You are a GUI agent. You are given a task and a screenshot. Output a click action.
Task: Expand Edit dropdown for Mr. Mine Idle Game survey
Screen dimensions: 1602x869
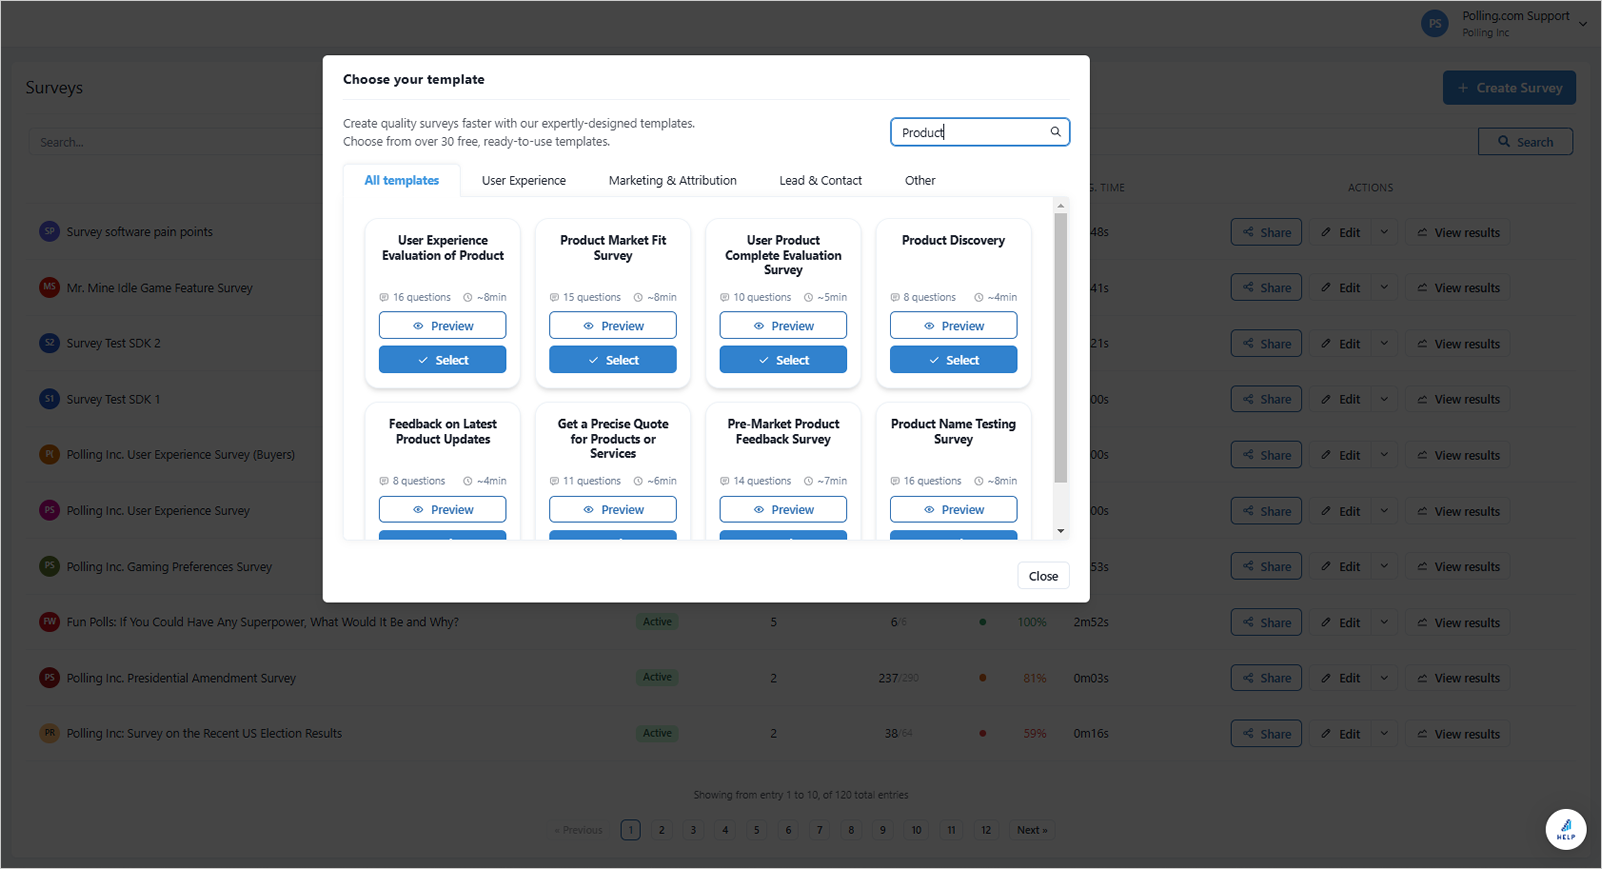(1384, 287)
